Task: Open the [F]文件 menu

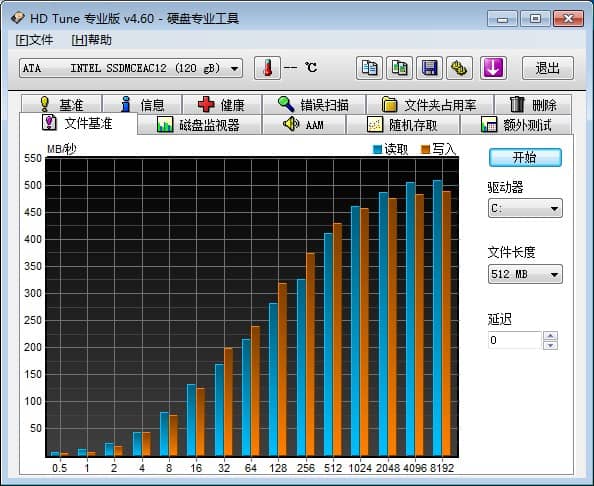Action: point(34,40)
